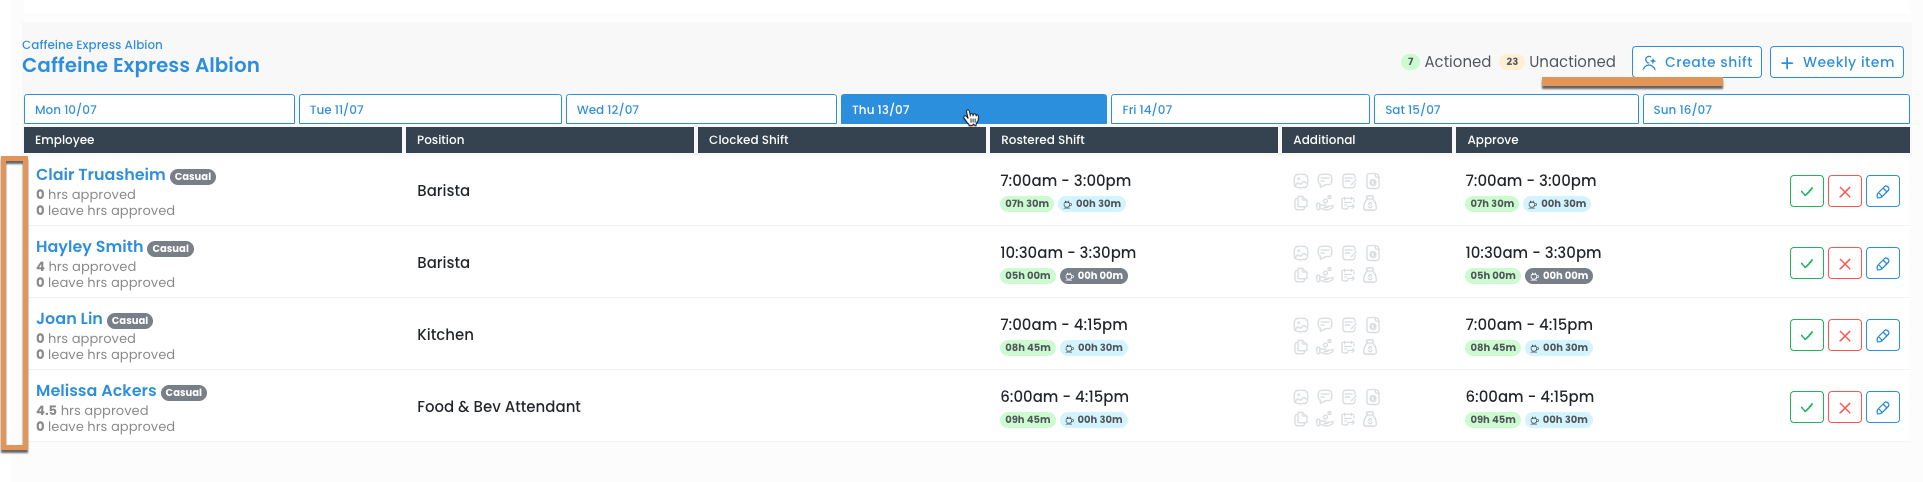
Task: Switch to the Mon 10/07 day tab
Action: 159,109
